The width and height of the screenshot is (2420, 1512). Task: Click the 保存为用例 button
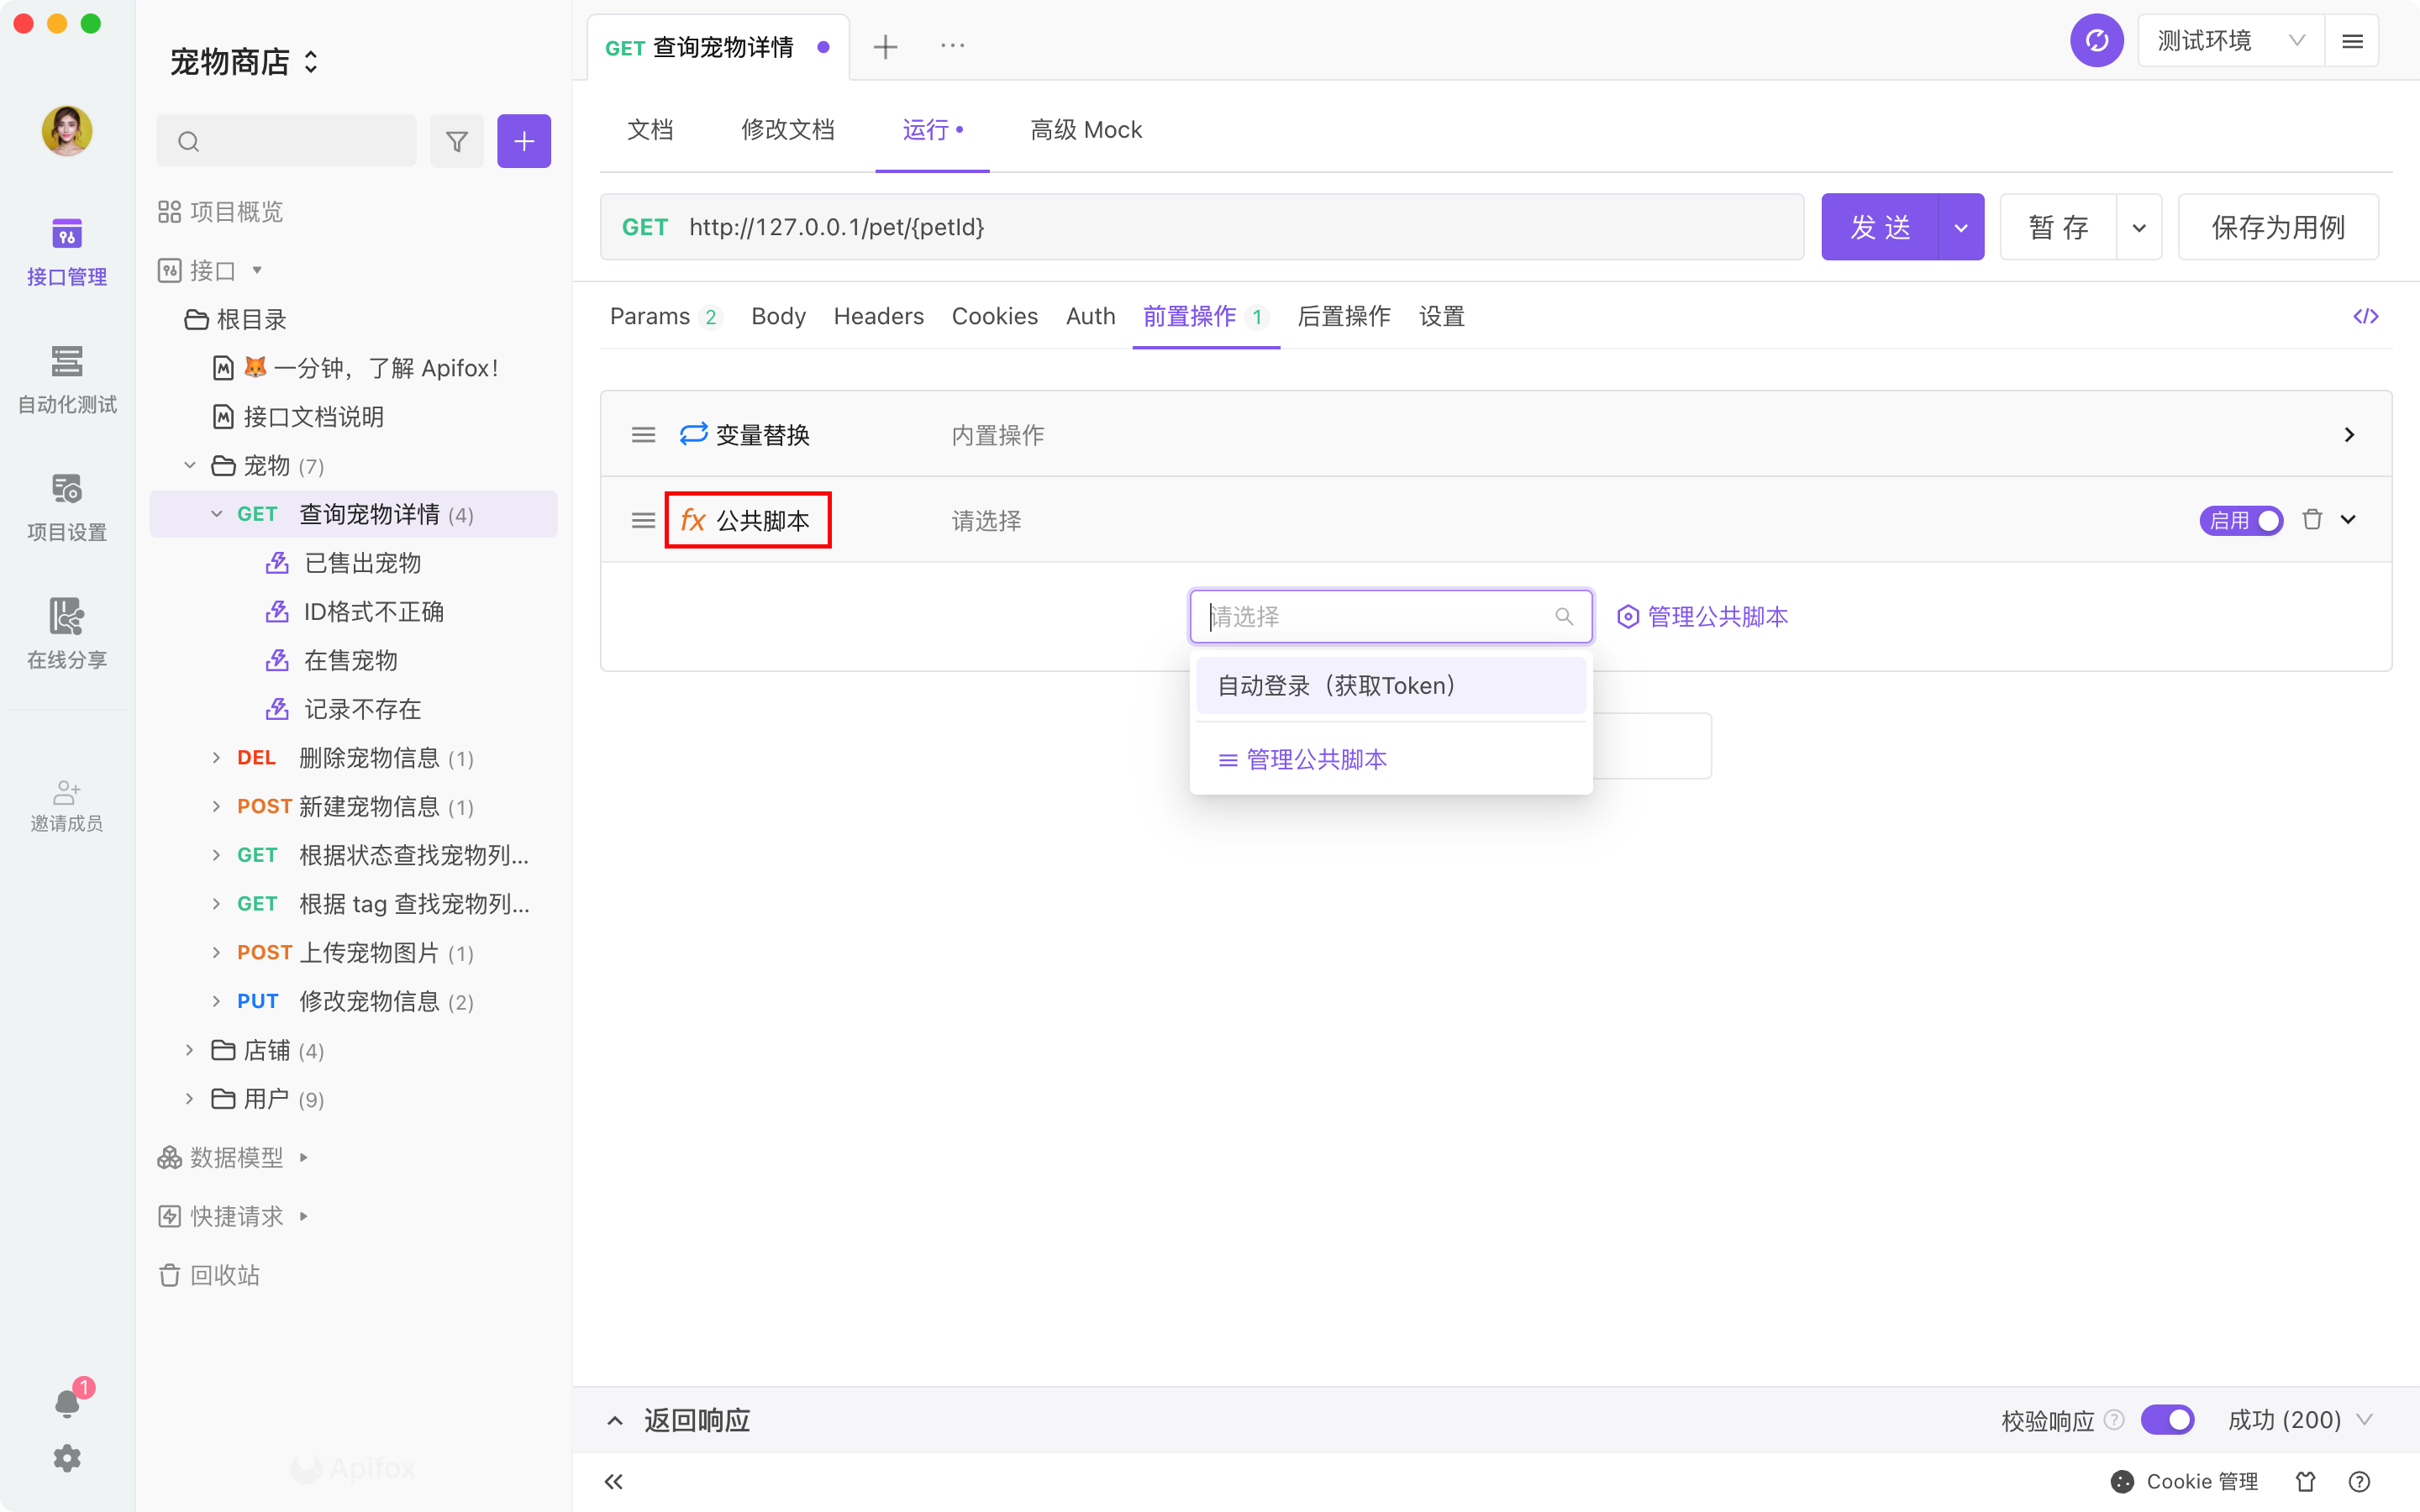(x=2277, y=228)
